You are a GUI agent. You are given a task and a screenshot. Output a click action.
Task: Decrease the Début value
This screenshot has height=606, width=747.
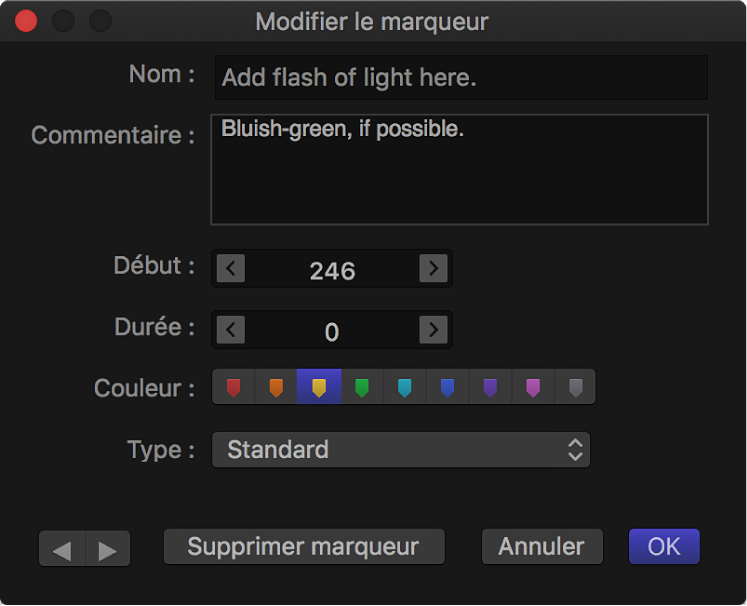[231, 269]
